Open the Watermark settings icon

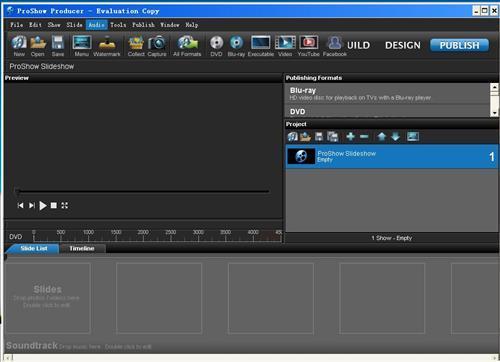pos(107,46)
